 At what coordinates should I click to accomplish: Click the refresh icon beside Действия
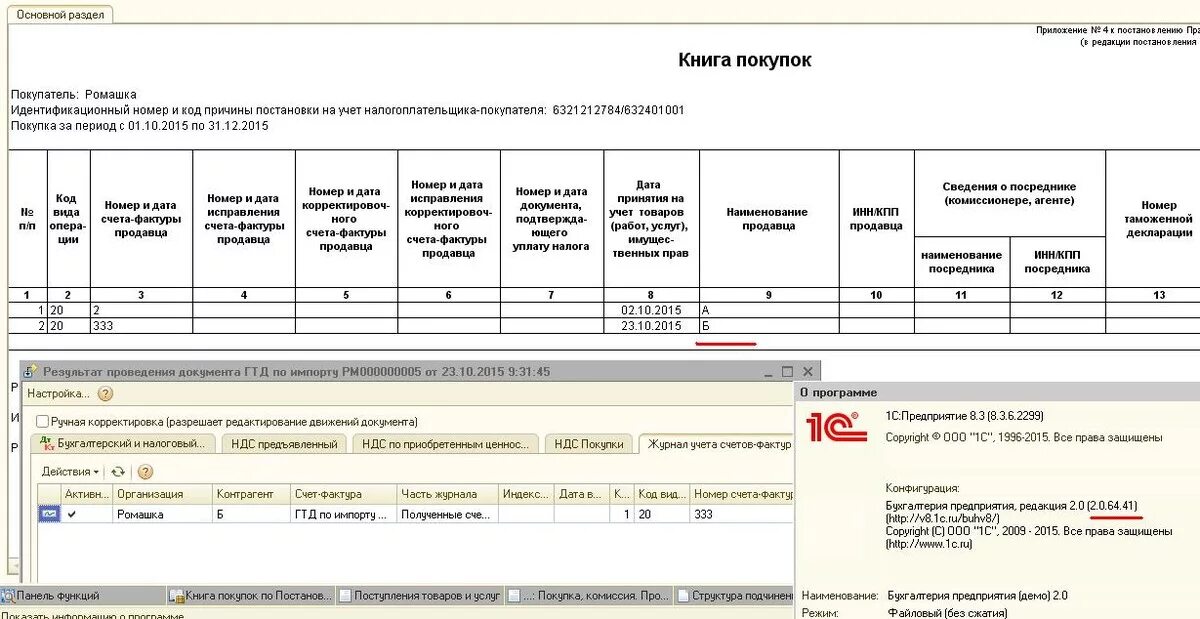tap(118, 472)
